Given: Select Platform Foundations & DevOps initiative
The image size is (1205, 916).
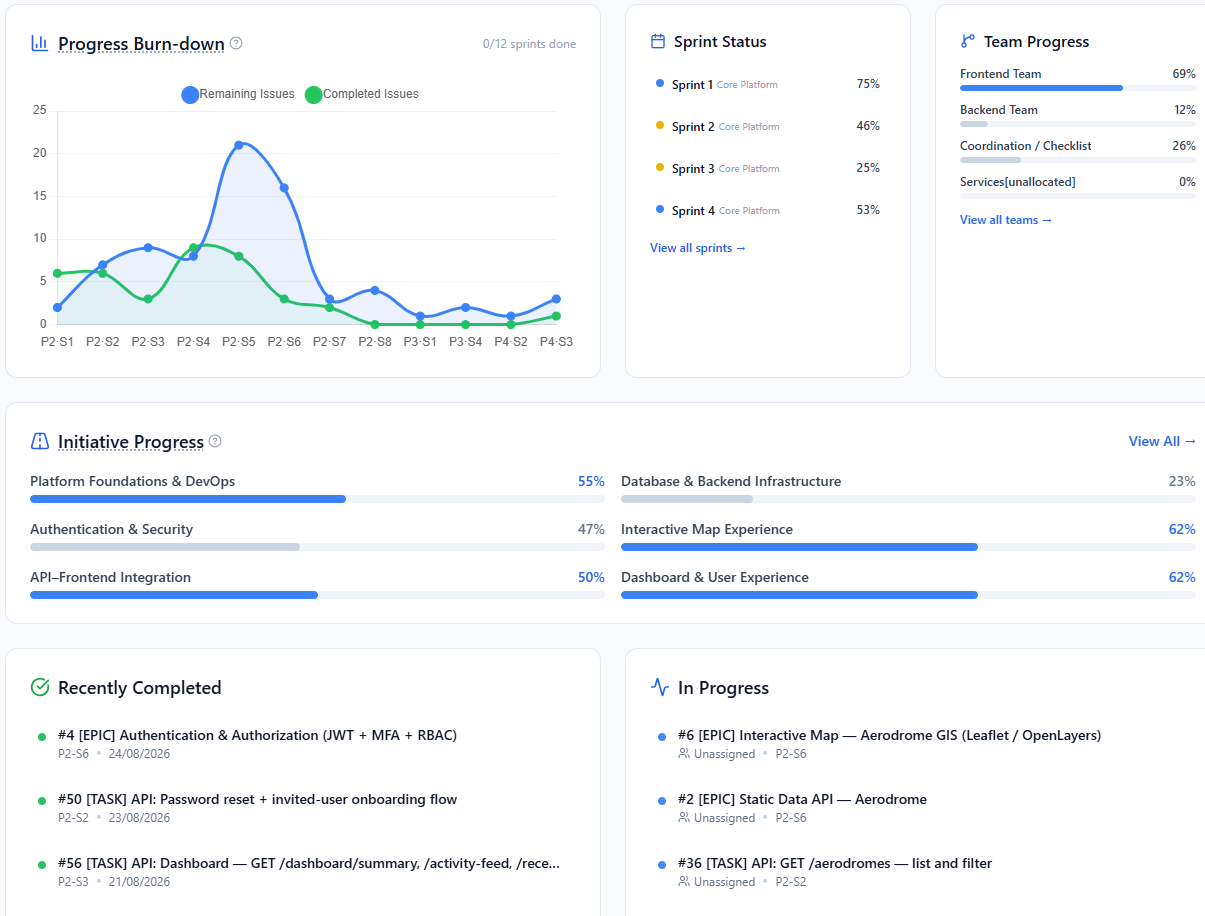Looking at the screenshot, I should tap(317, 489).
